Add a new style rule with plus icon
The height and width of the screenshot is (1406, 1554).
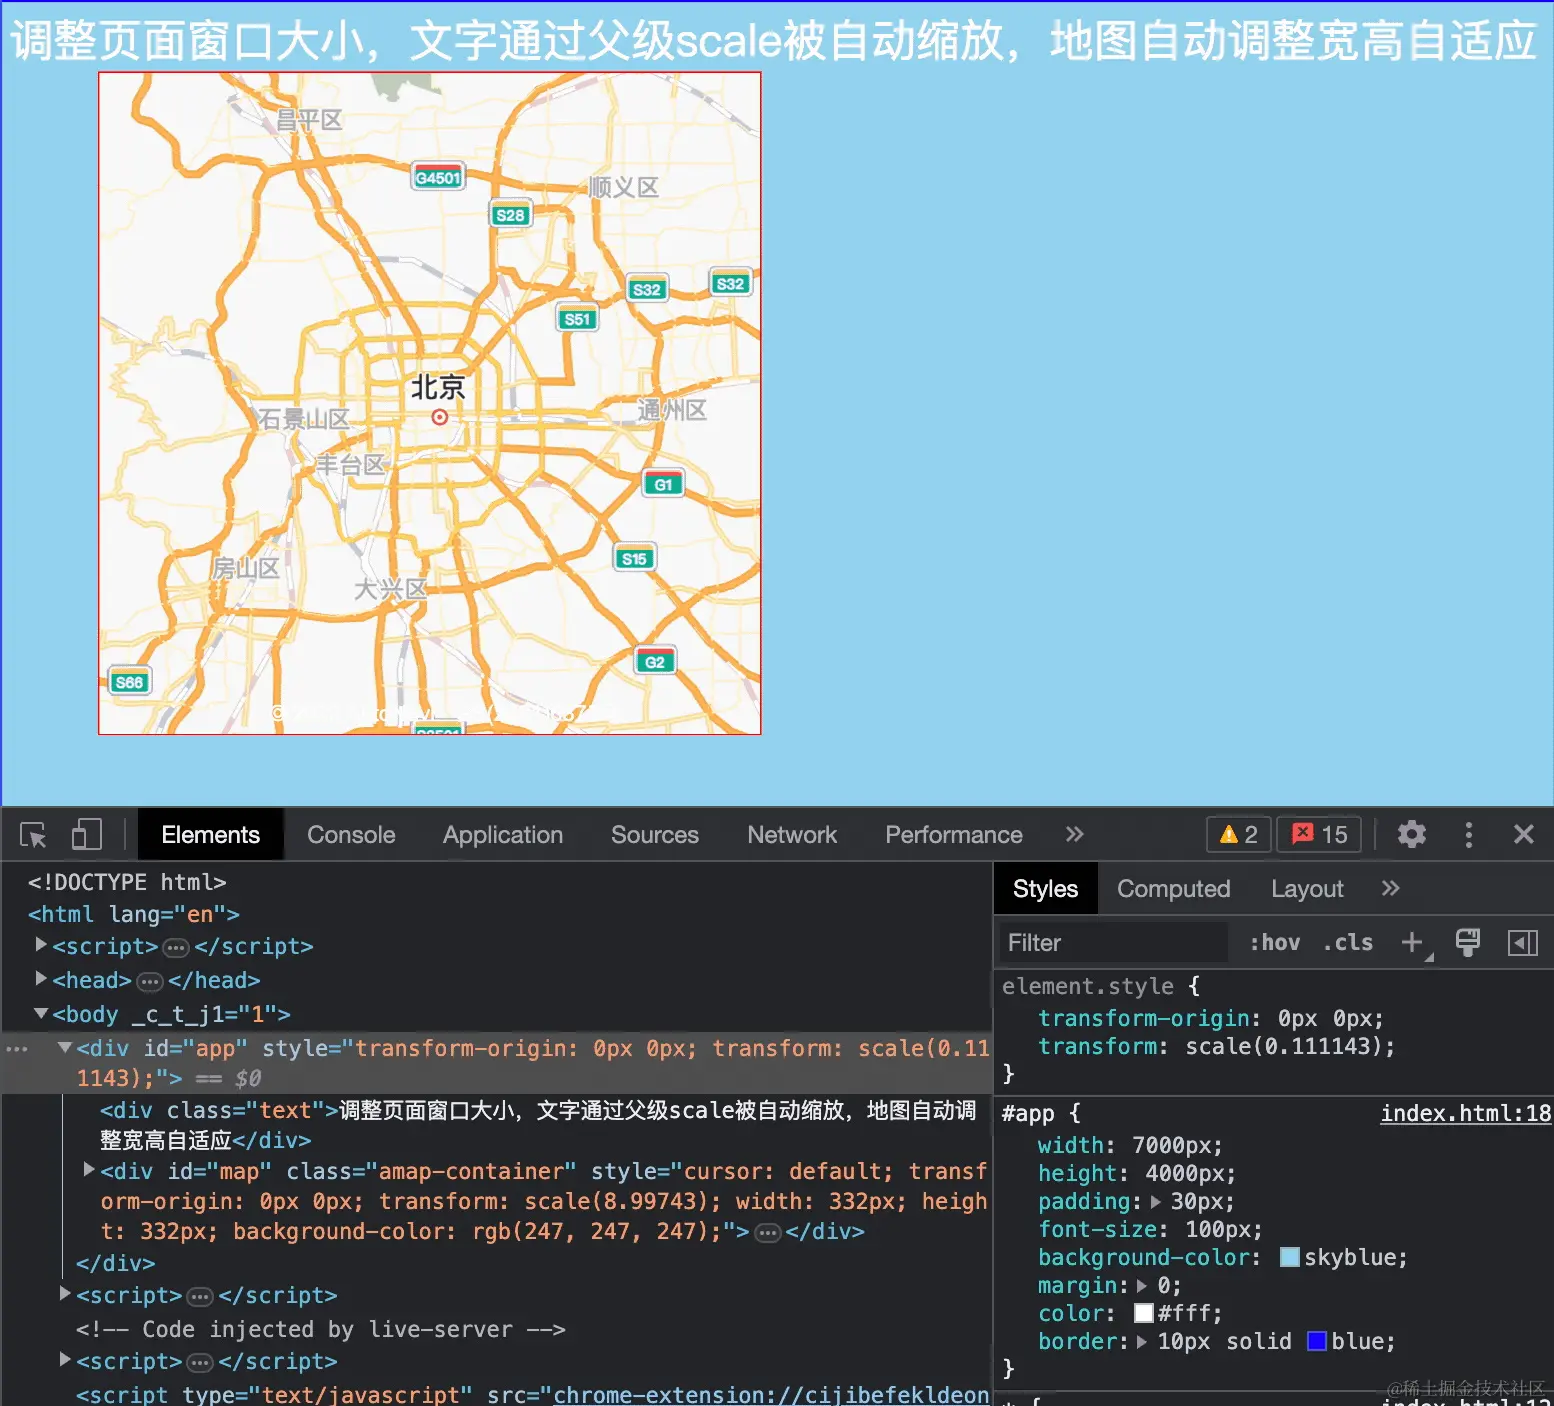pos(1412,942)
